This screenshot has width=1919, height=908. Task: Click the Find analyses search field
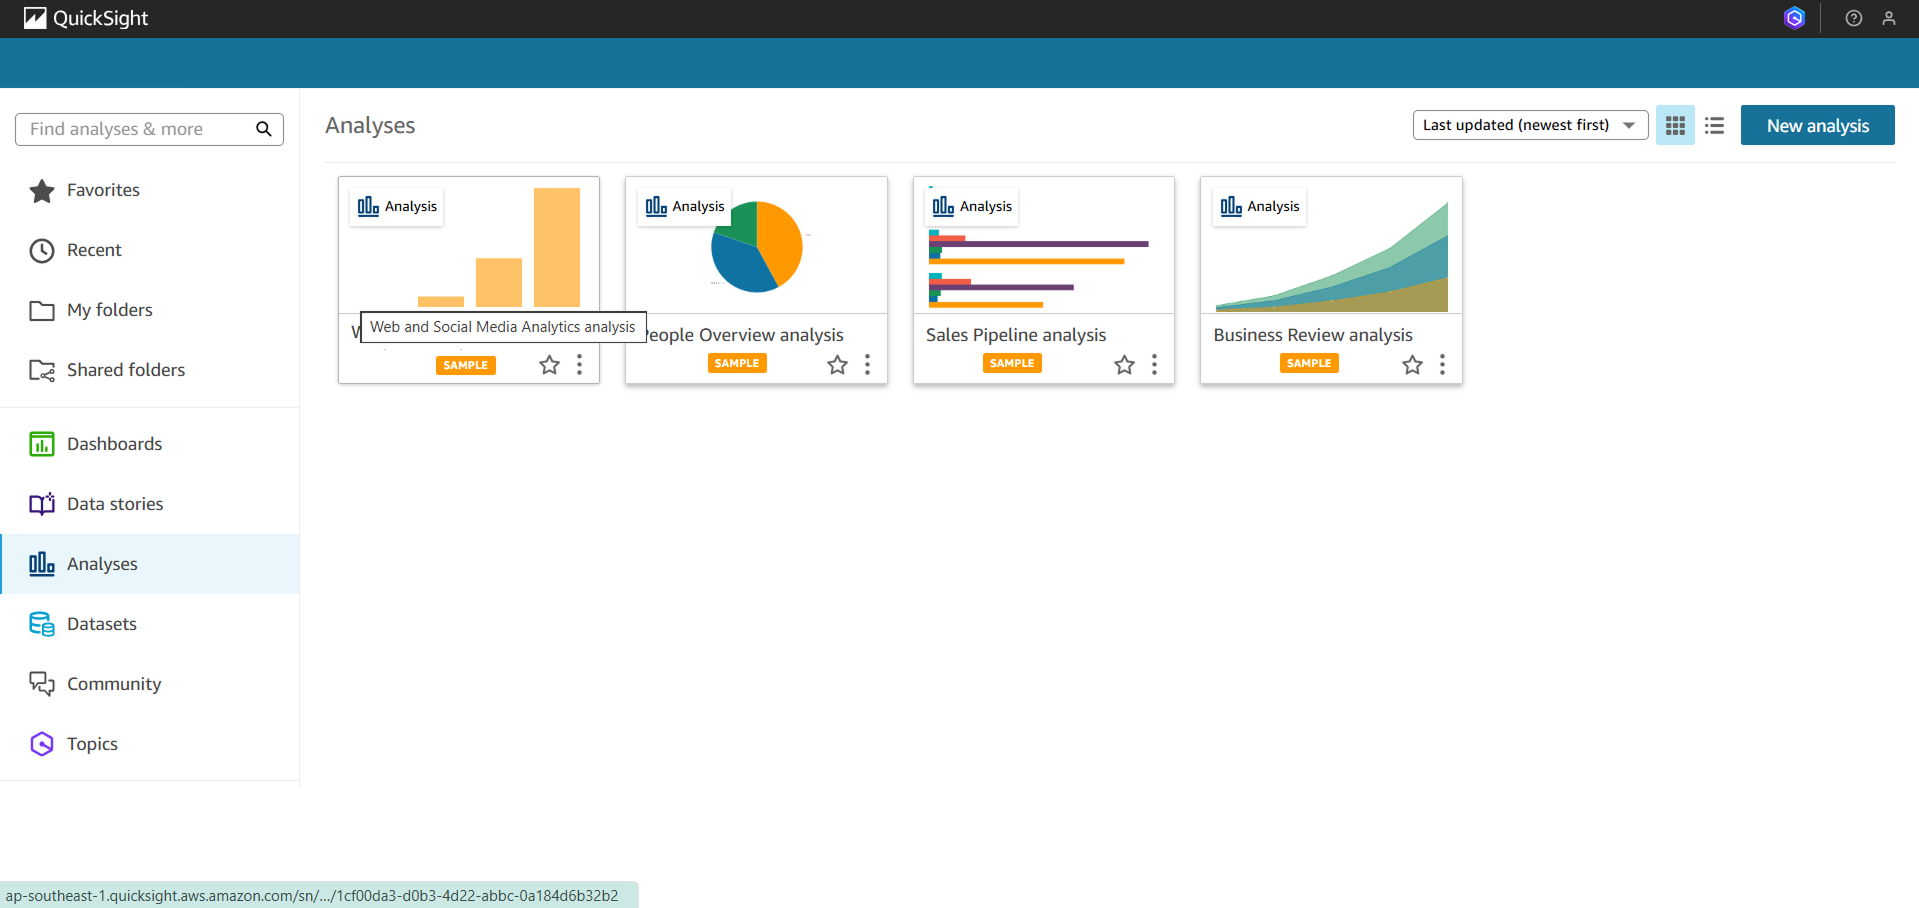coord(135,129)
